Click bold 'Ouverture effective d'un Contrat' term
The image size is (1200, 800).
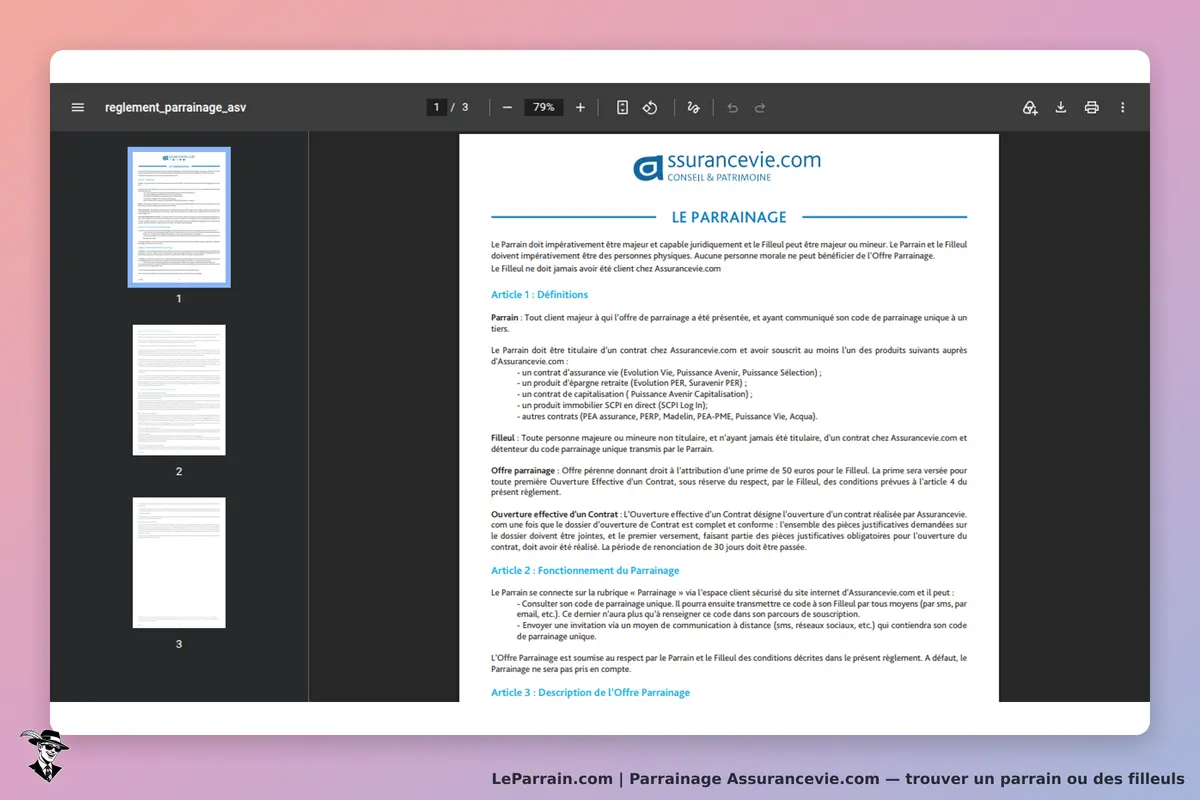[554, 514]
